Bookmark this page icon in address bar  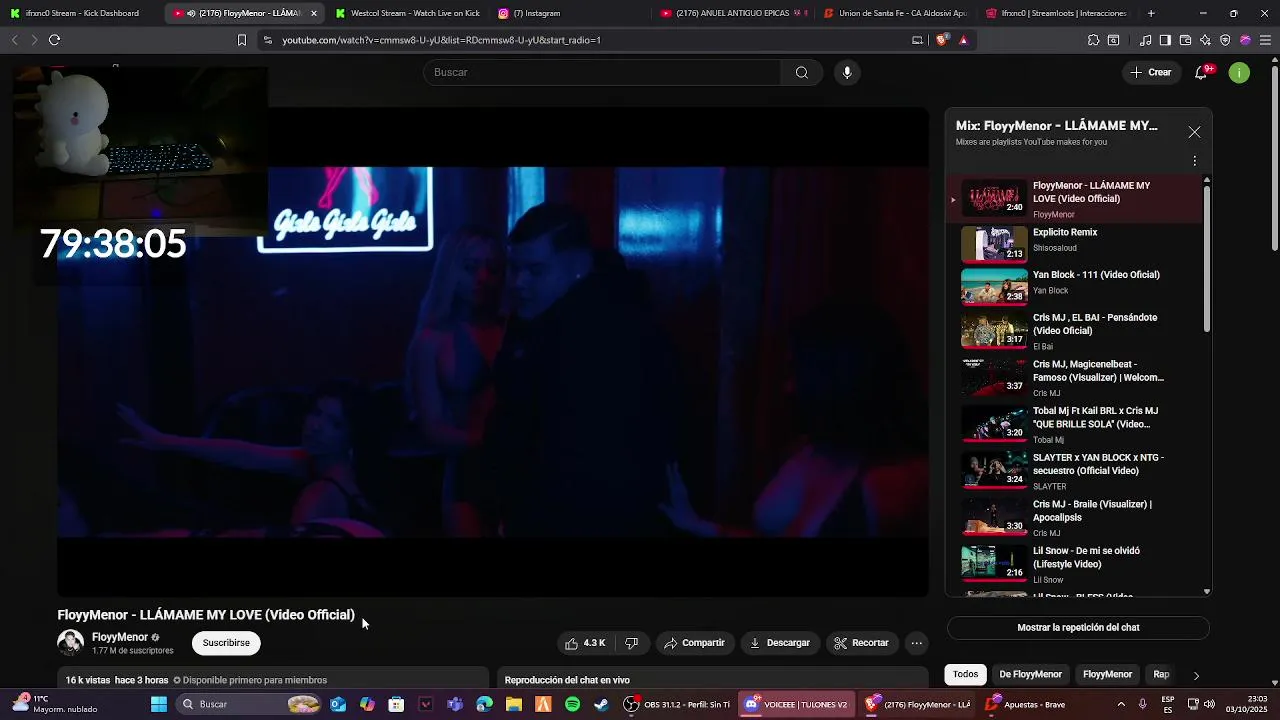coord(241,40)
